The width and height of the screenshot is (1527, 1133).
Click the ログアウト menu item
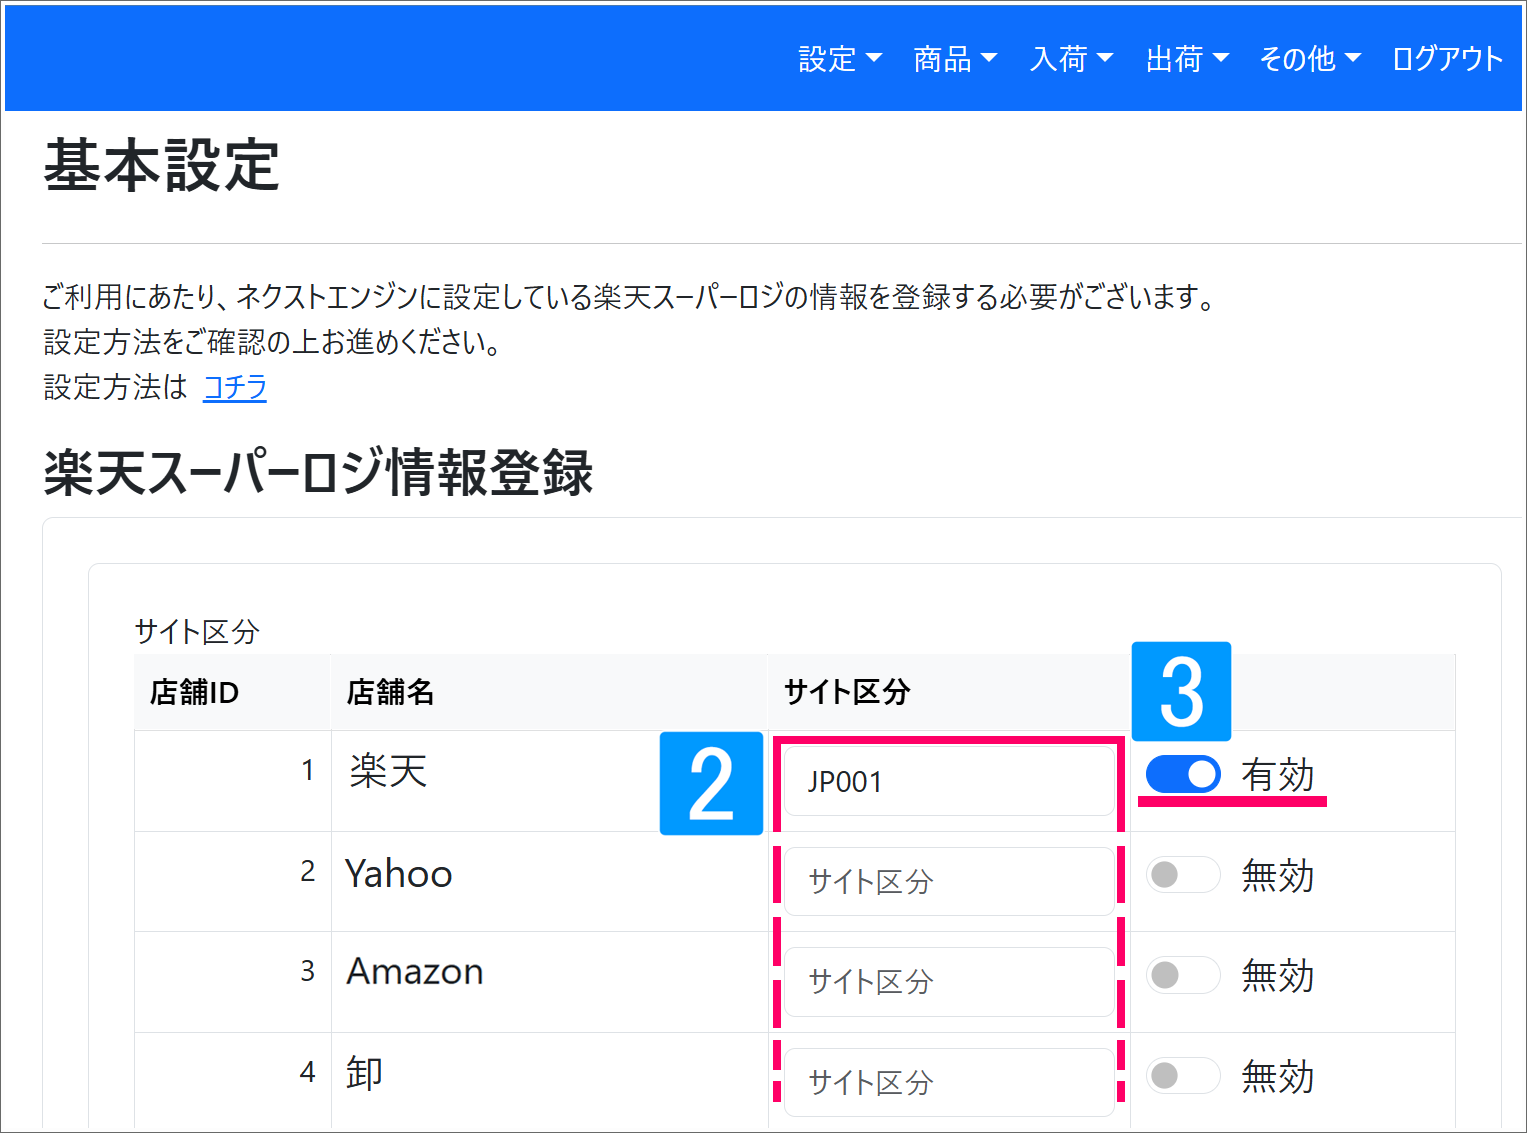click(x=1447, y=59)
